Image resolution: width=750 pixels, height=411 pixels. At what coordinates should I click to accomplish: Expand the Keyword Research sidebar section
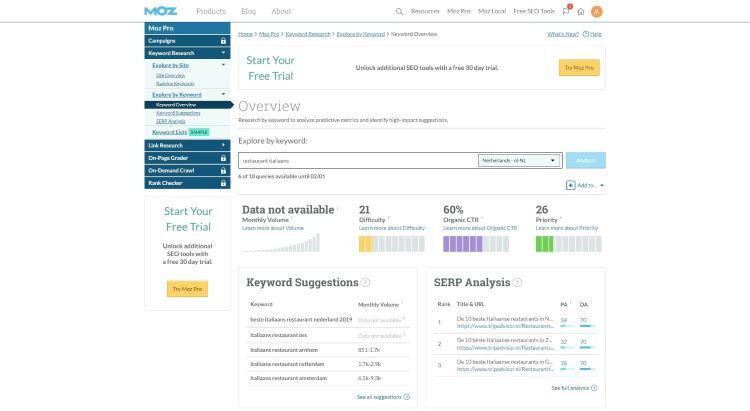pyautogui.click(x=188, y=53)
